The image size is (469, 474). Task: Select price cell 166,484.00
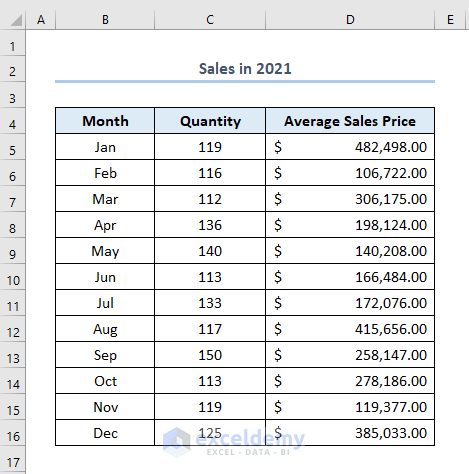[350, 277]
